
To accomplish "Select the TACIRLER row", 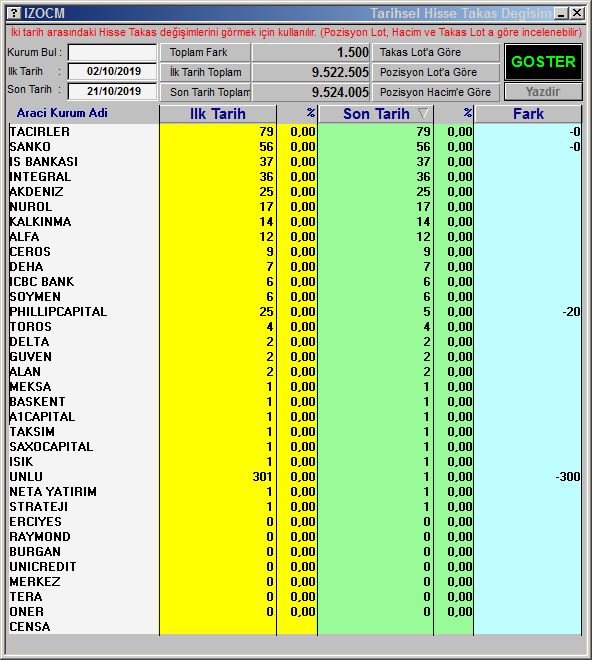I will tap(295, 132).
